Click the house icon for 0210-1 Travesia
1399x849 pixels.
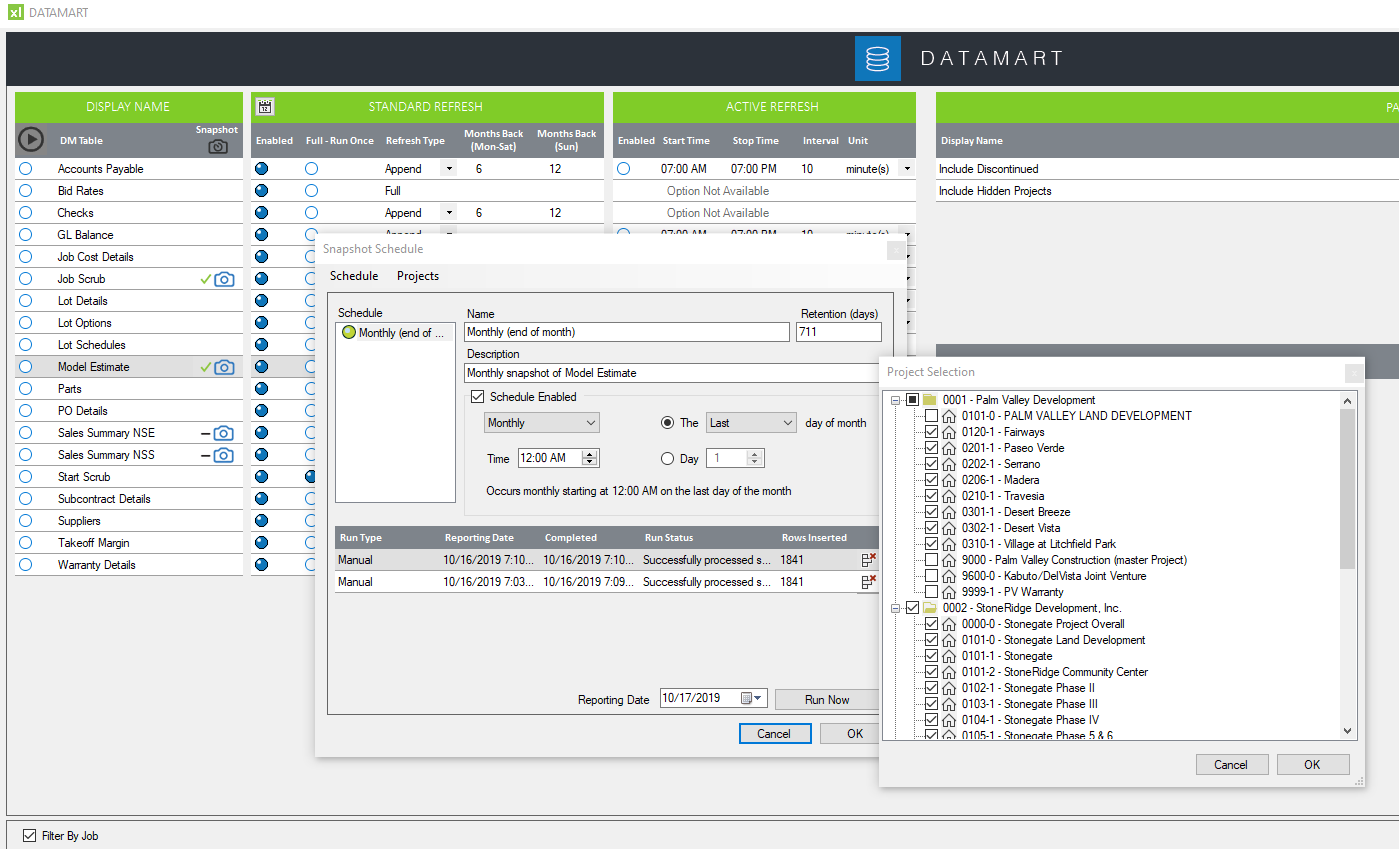[949, 496]
